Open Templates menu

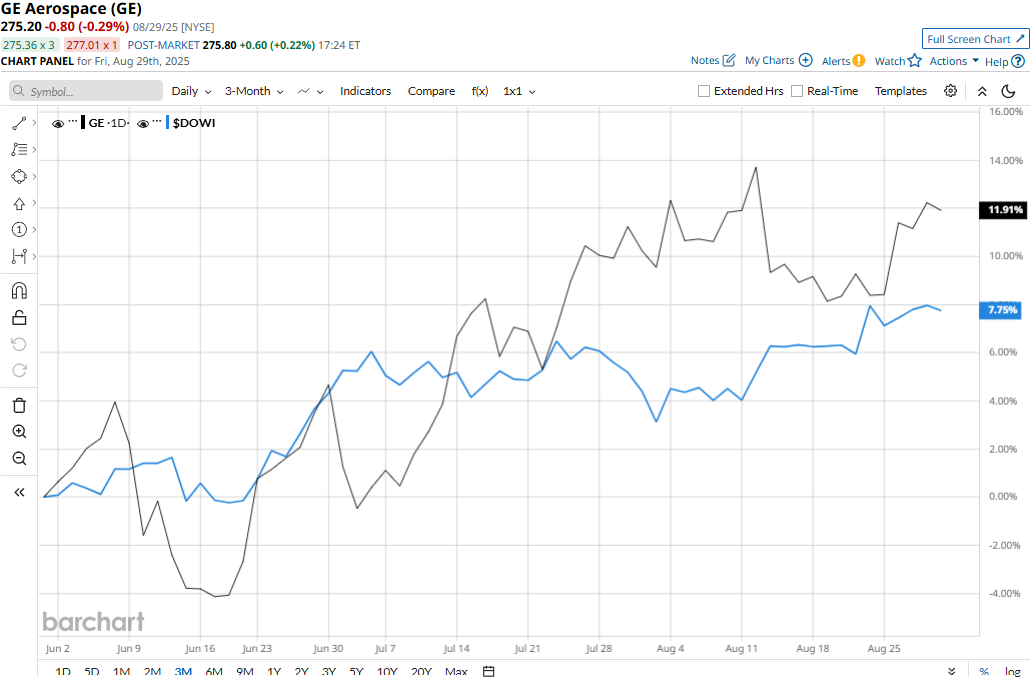tap(900, 91)
